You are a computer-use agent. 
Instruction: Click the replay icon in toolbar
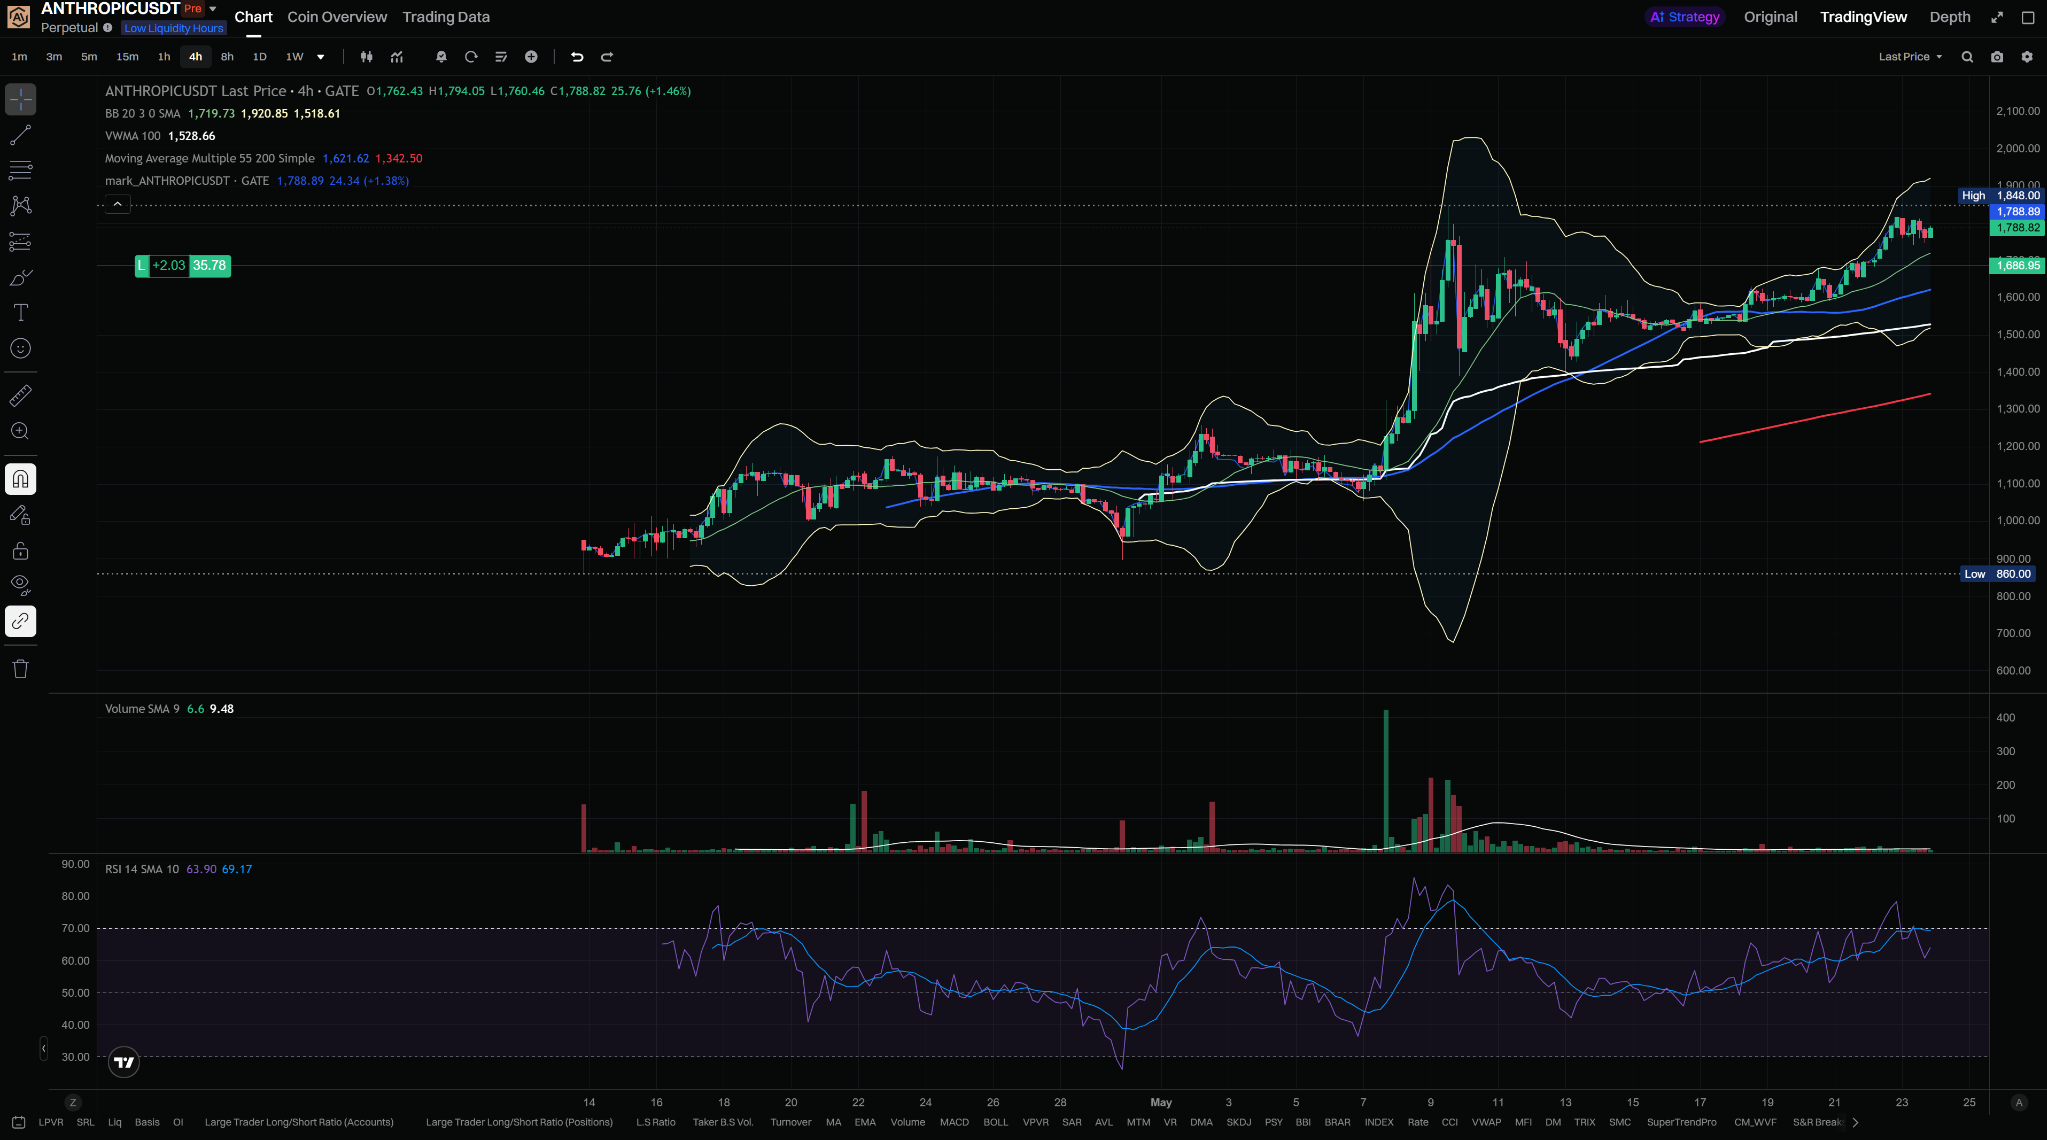tap(471, 57)
